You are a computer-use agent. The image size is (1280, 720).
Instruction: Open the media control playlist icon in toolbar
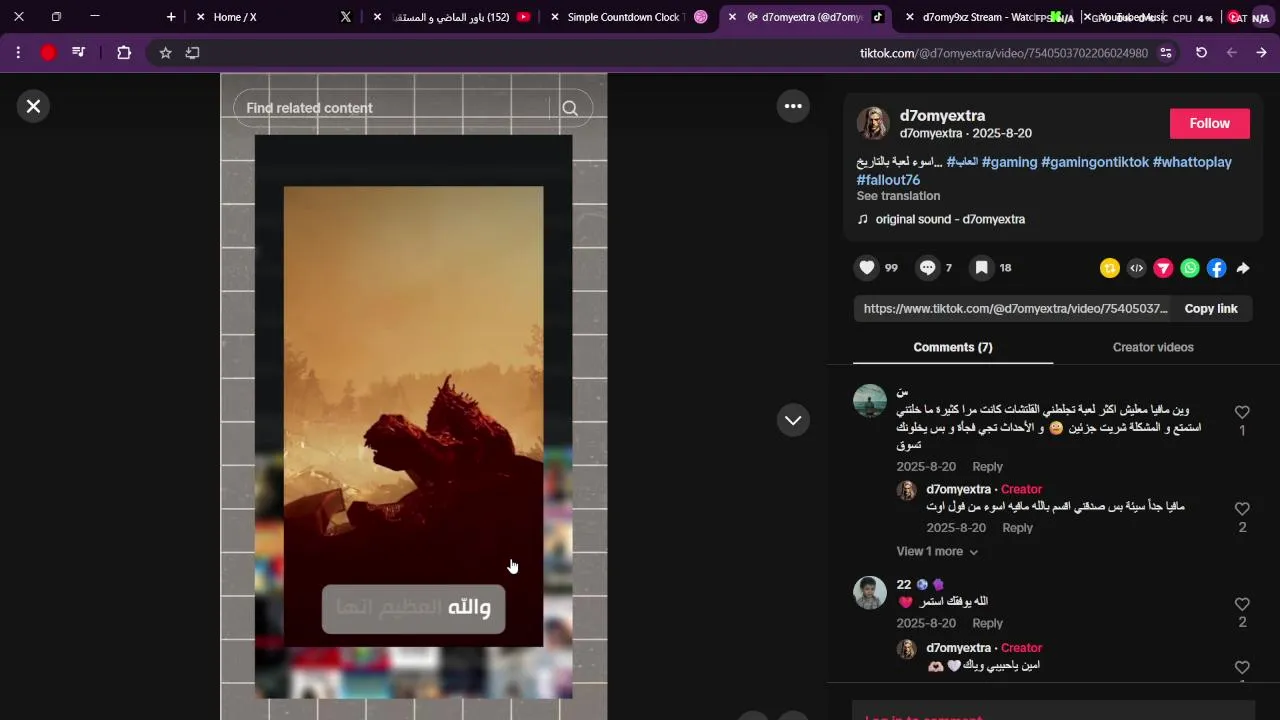pos(78,52)
